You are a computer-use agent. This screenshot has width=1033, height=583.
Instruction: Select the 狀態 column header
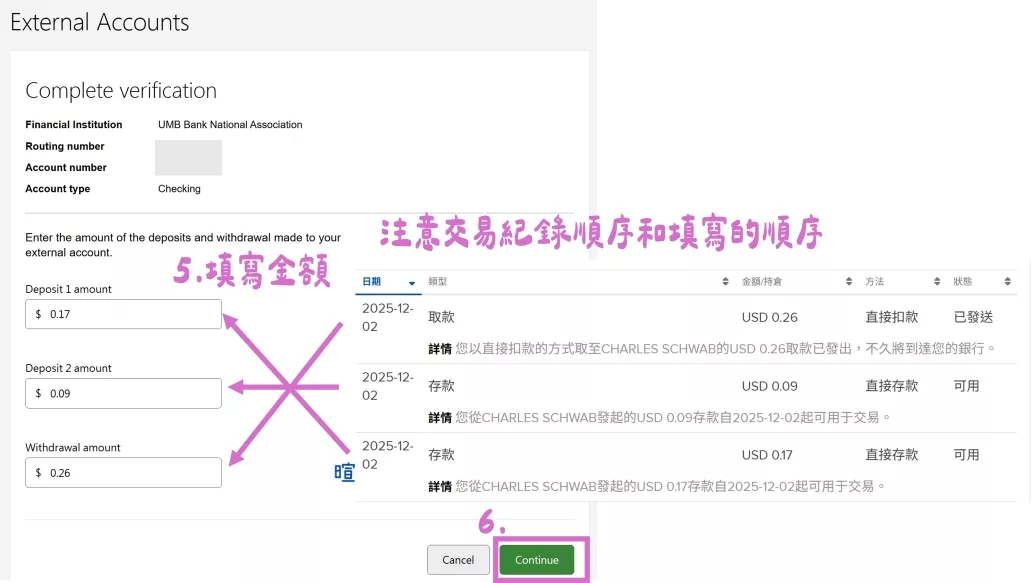pyautogui.click(x=965, y=281)
